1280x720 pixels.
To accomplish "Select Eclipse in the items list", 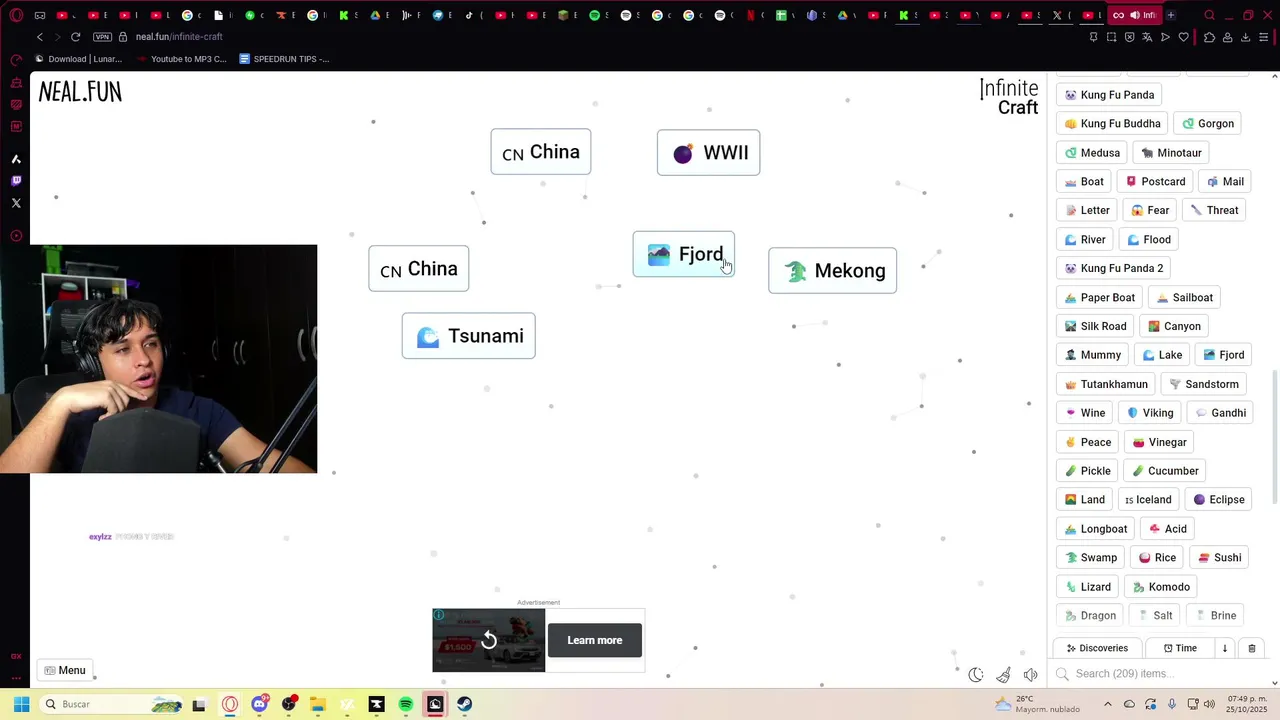I will point(1219,500).
